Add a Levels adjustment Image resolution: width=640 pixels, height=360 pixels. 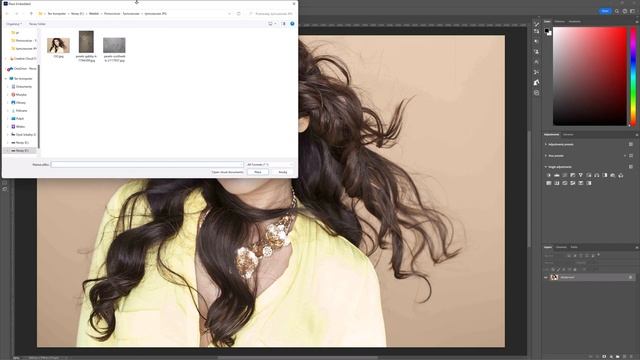tap(557, 175)
